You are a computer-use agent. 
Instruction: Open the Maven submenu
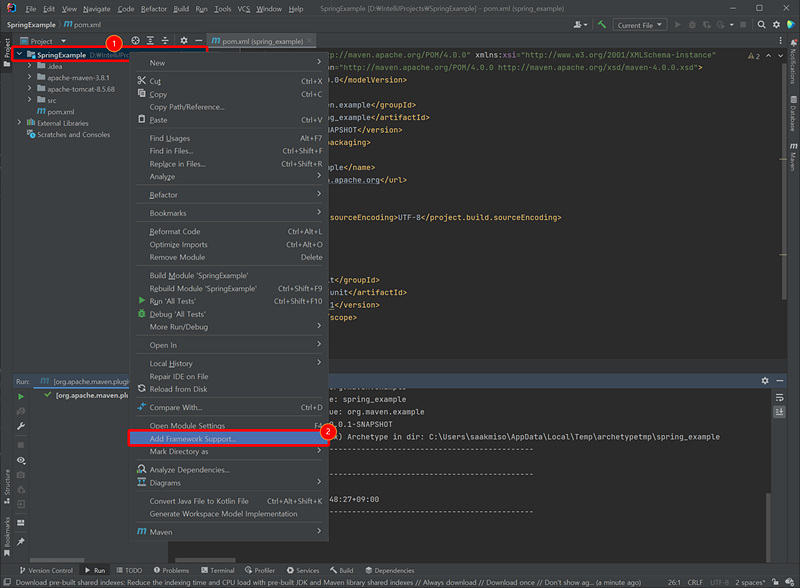coord(229,532)
